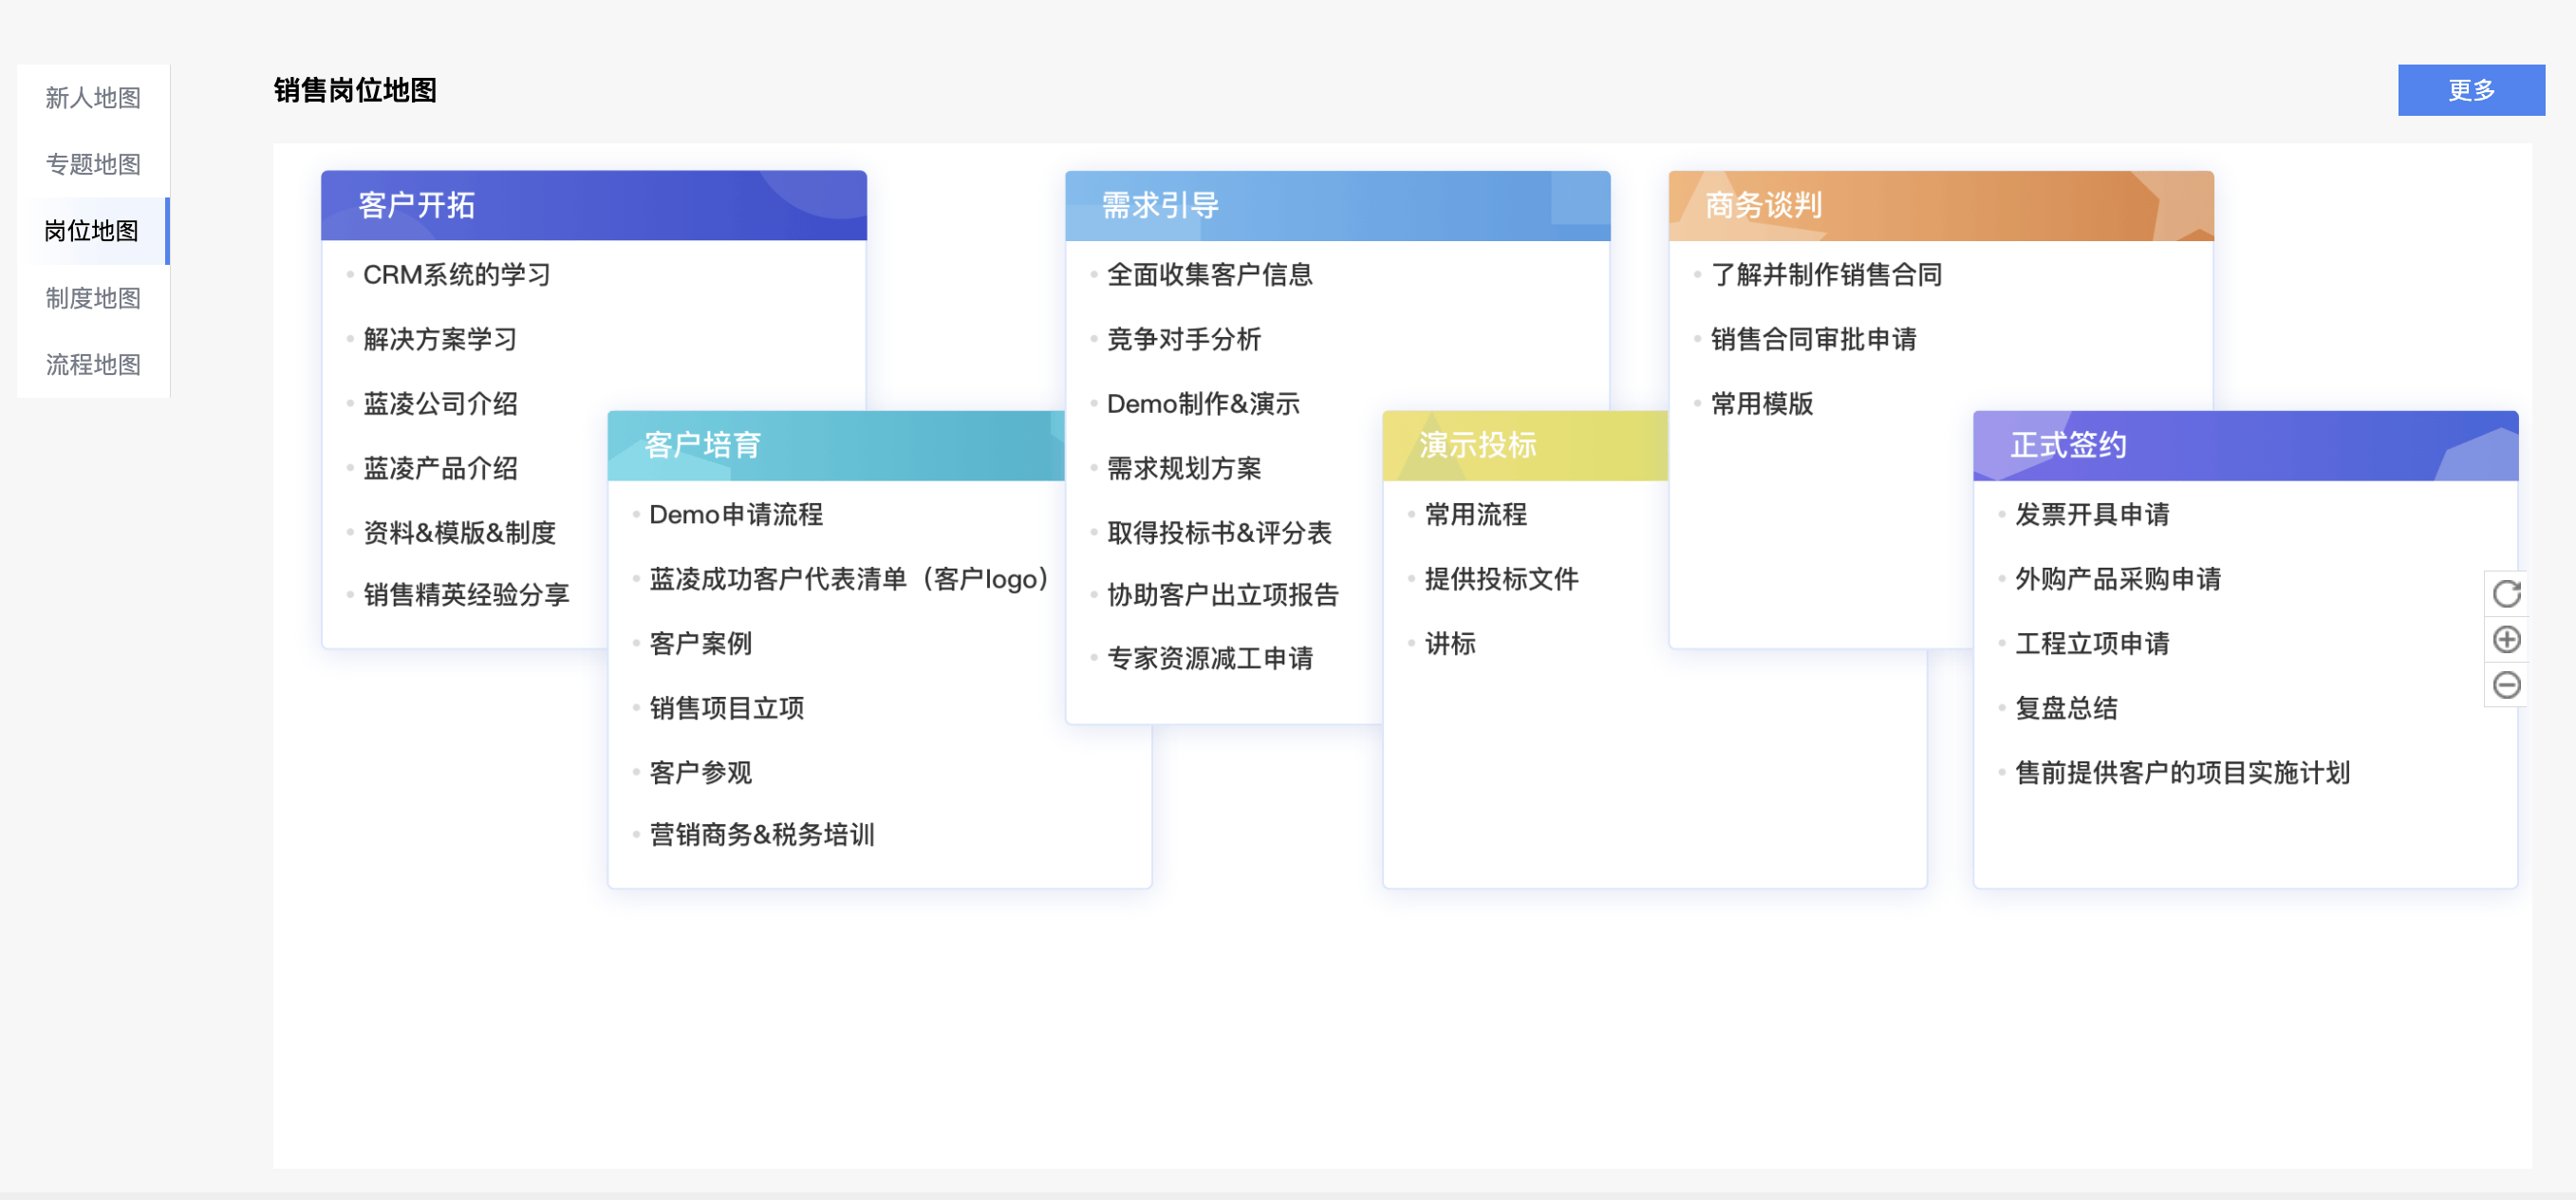Viewport: 2576px width, 1200px height.
Task: Click 售前提供客户的项目实施计划 item
Action: click(2181, 773)
